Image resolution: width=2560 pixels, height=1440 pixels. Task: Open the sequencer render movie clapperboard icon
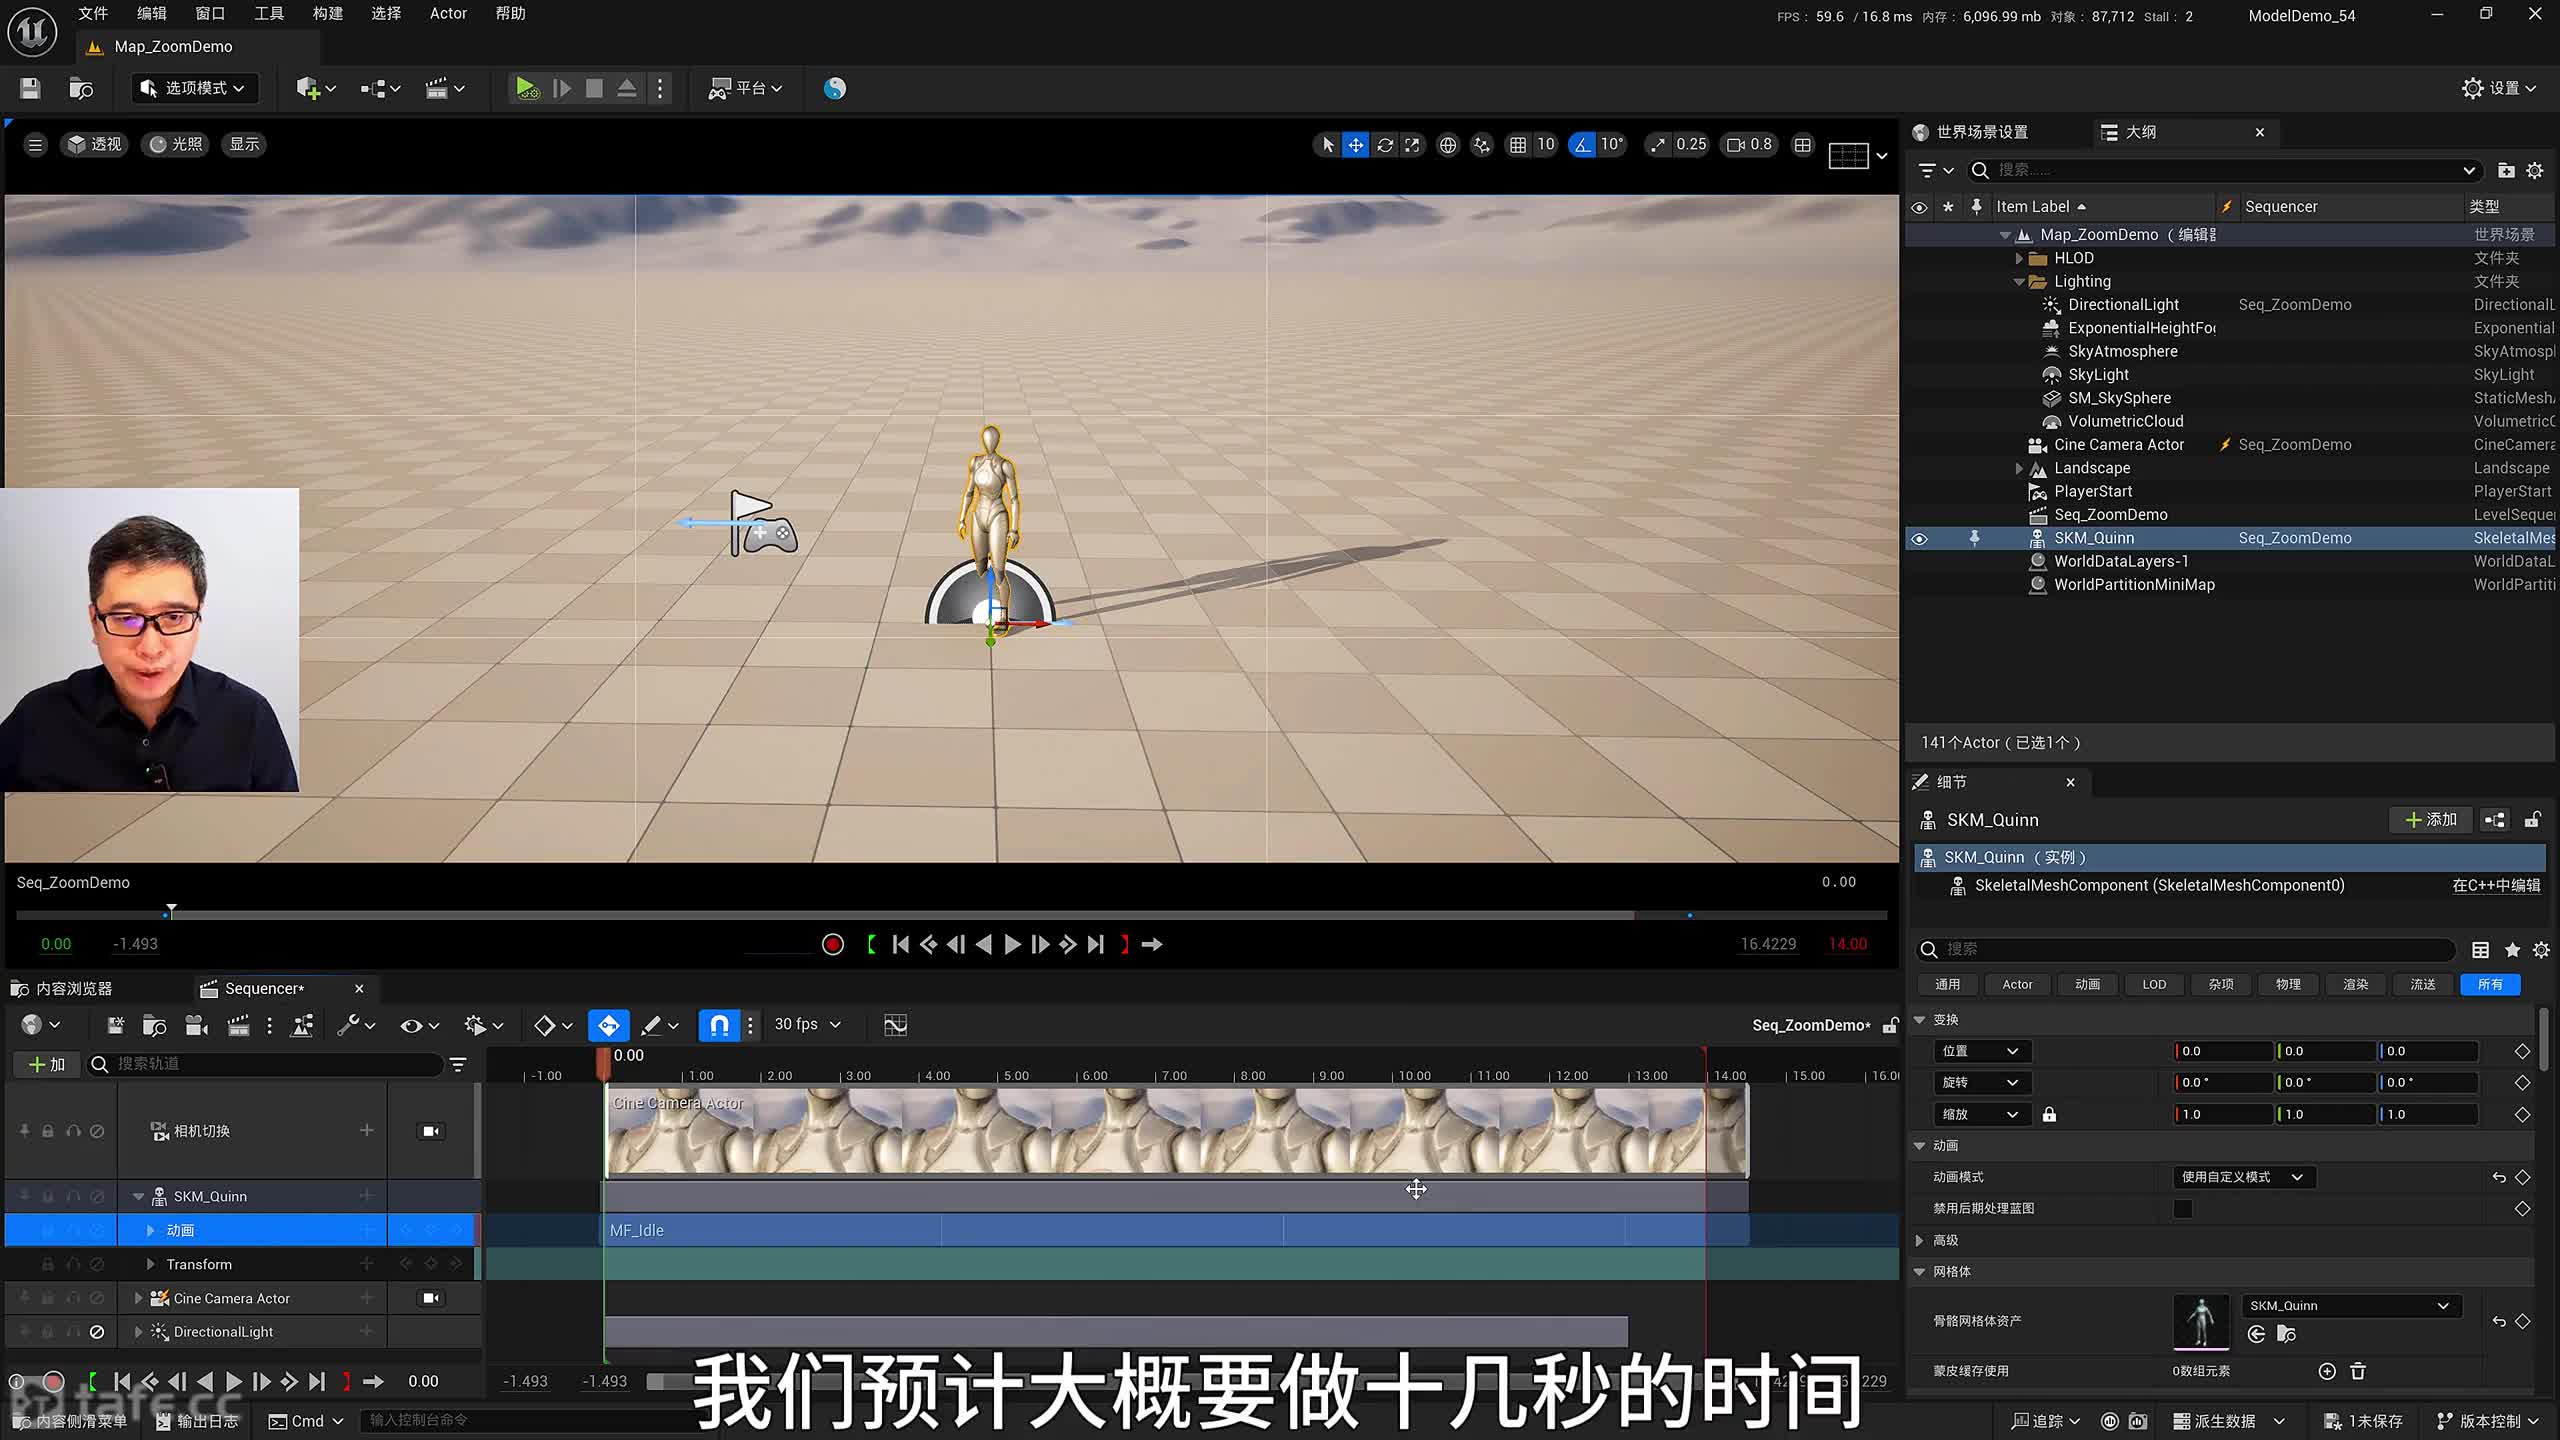238,1025
